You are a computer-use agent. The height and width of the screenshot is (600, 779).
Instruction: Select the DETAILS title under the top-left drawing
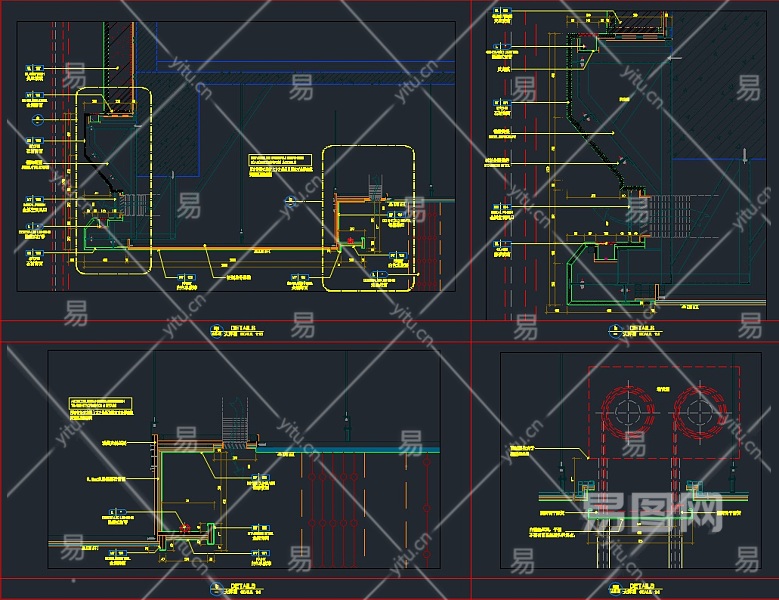tap(243, 328)
